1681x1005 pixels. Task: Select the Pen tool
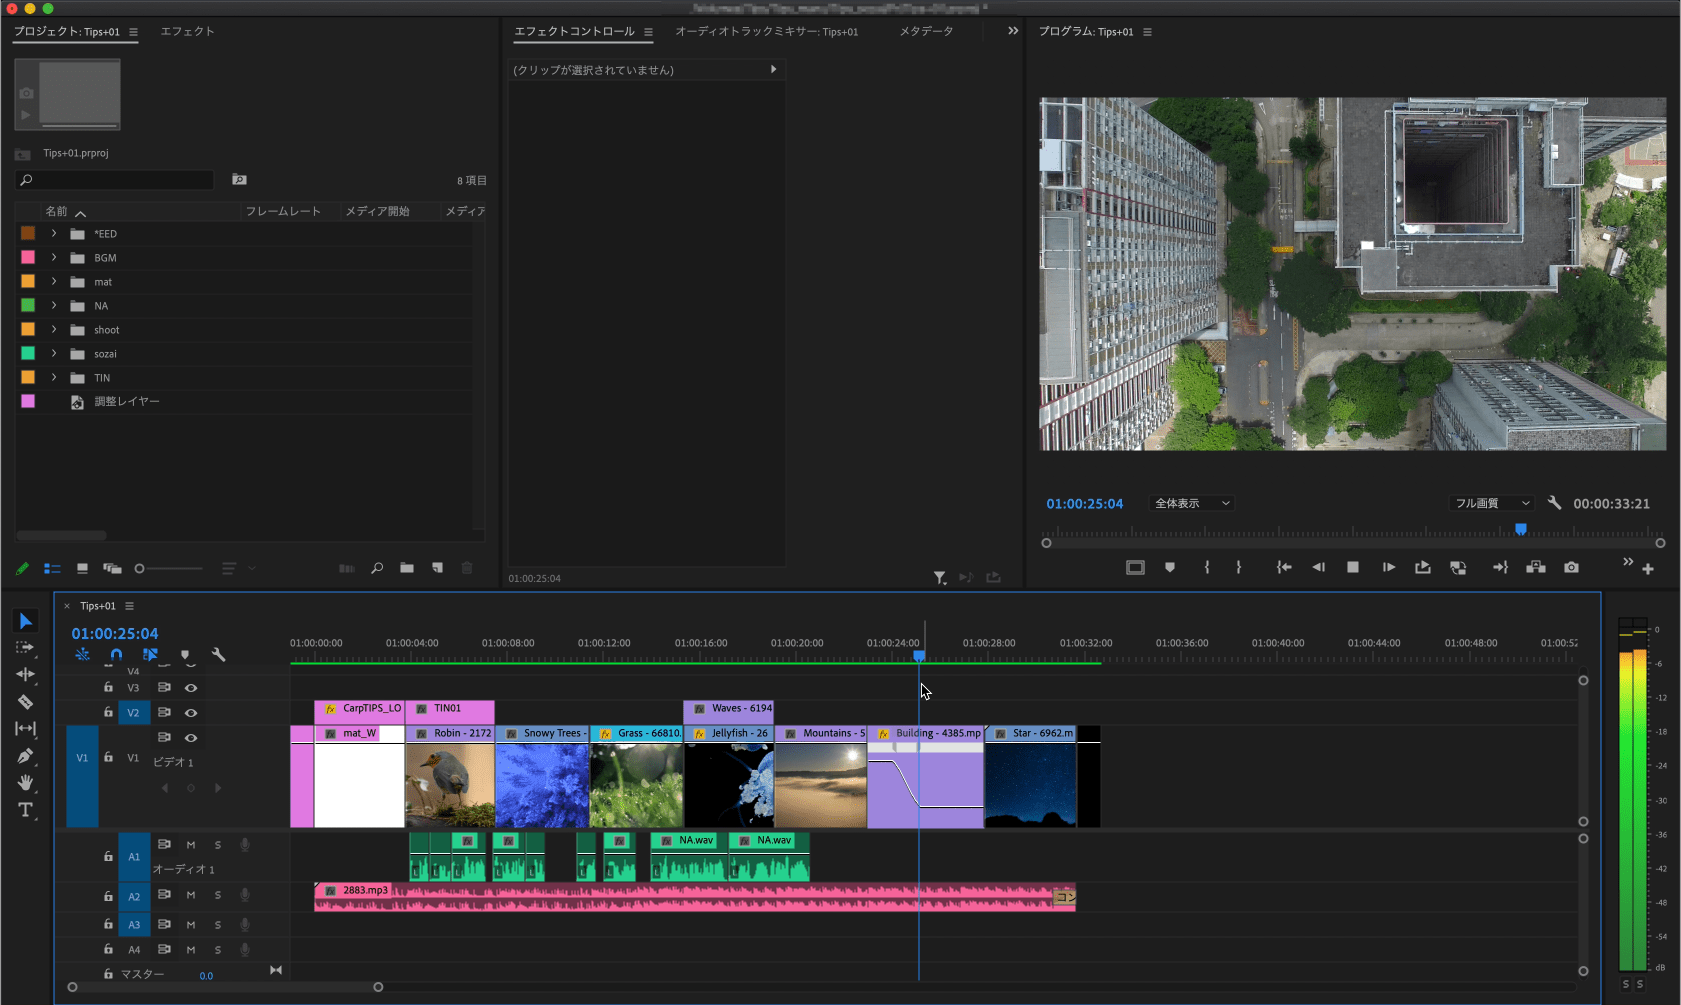point(26,756)
